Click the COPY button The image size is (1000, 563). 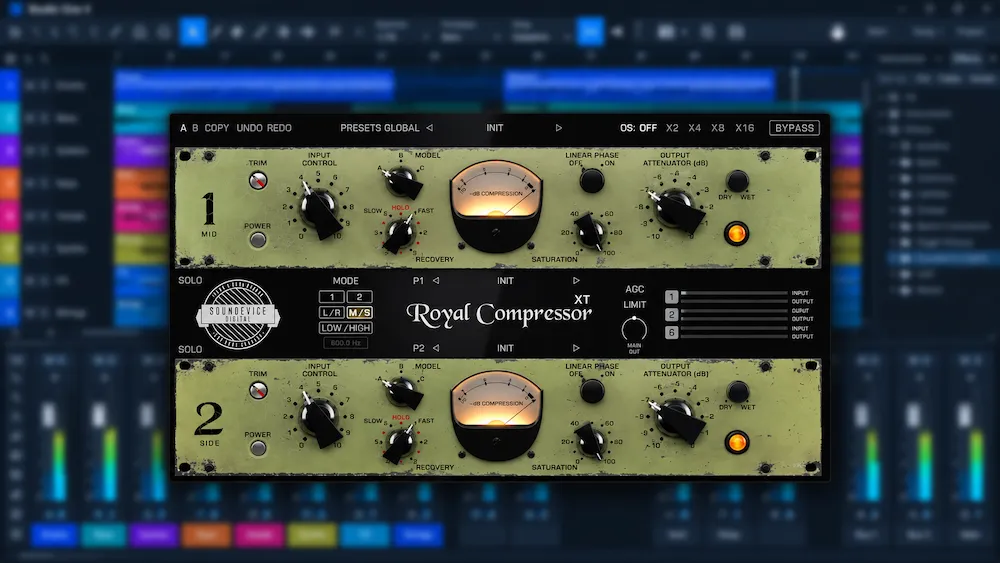coord(217,128)
